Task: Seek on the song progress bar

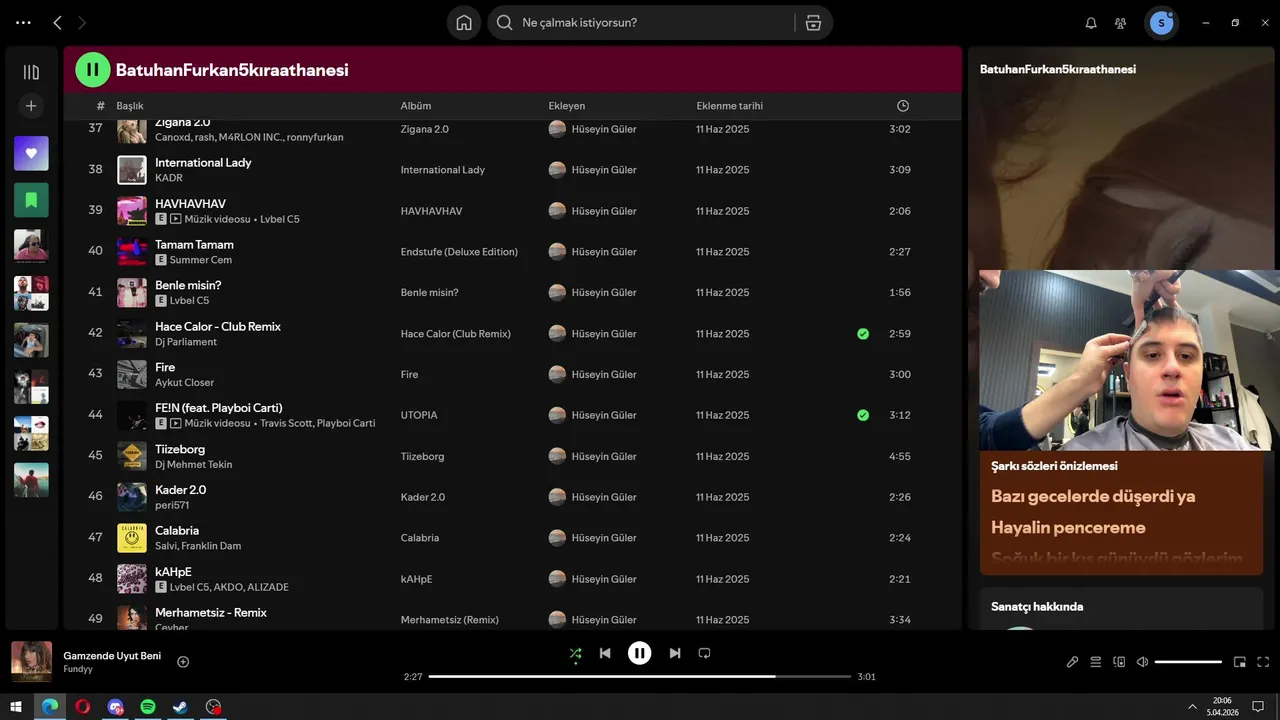Action: click(640, 677)
